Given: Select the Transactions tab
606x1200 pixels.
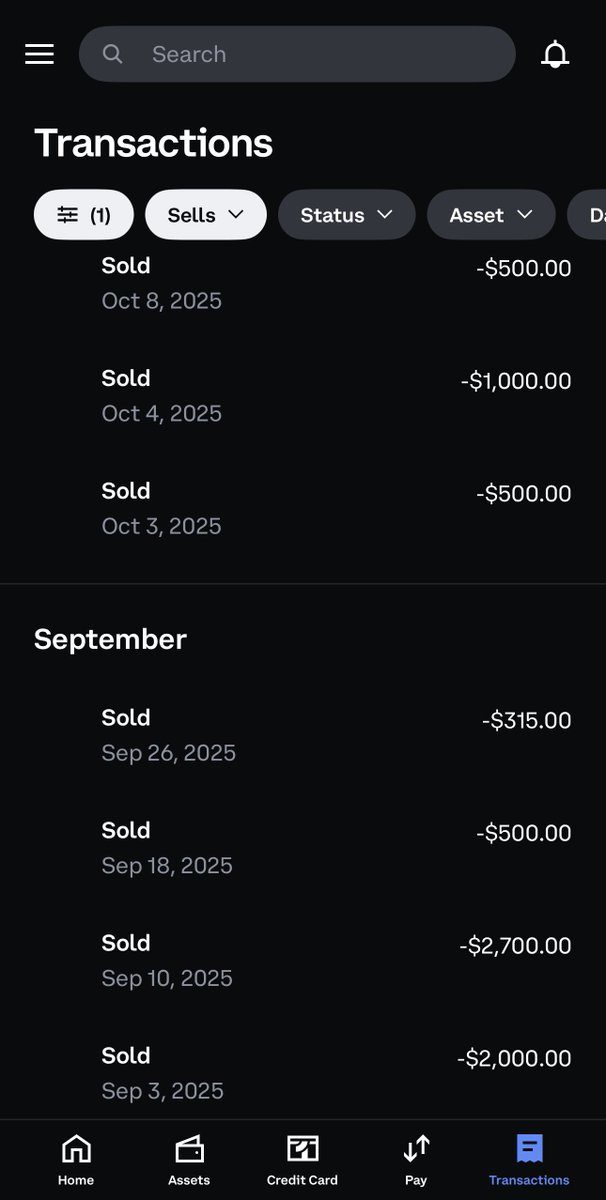Looking at the screenshot, I should (529, 1160).
